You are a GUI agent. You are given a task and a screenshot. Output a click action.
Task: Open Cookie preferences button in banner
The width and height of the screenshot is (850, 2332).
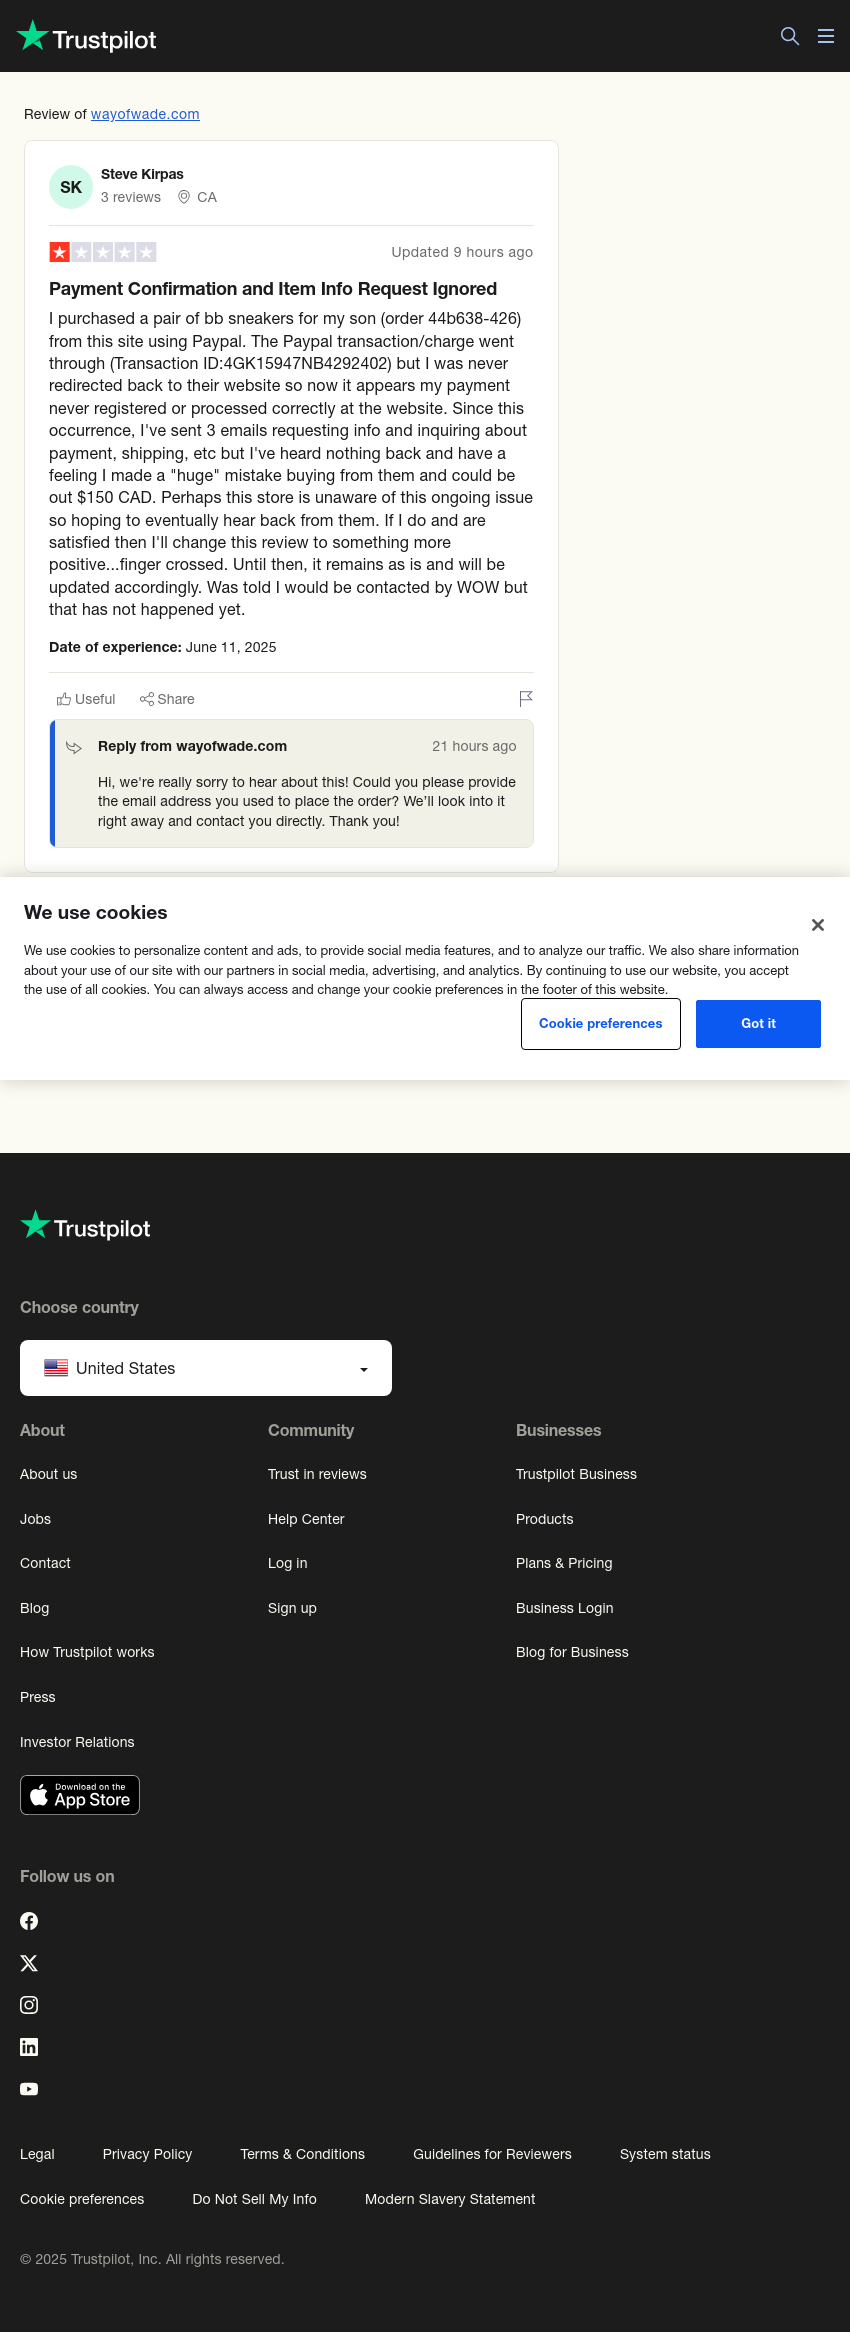pos(601,1024)
